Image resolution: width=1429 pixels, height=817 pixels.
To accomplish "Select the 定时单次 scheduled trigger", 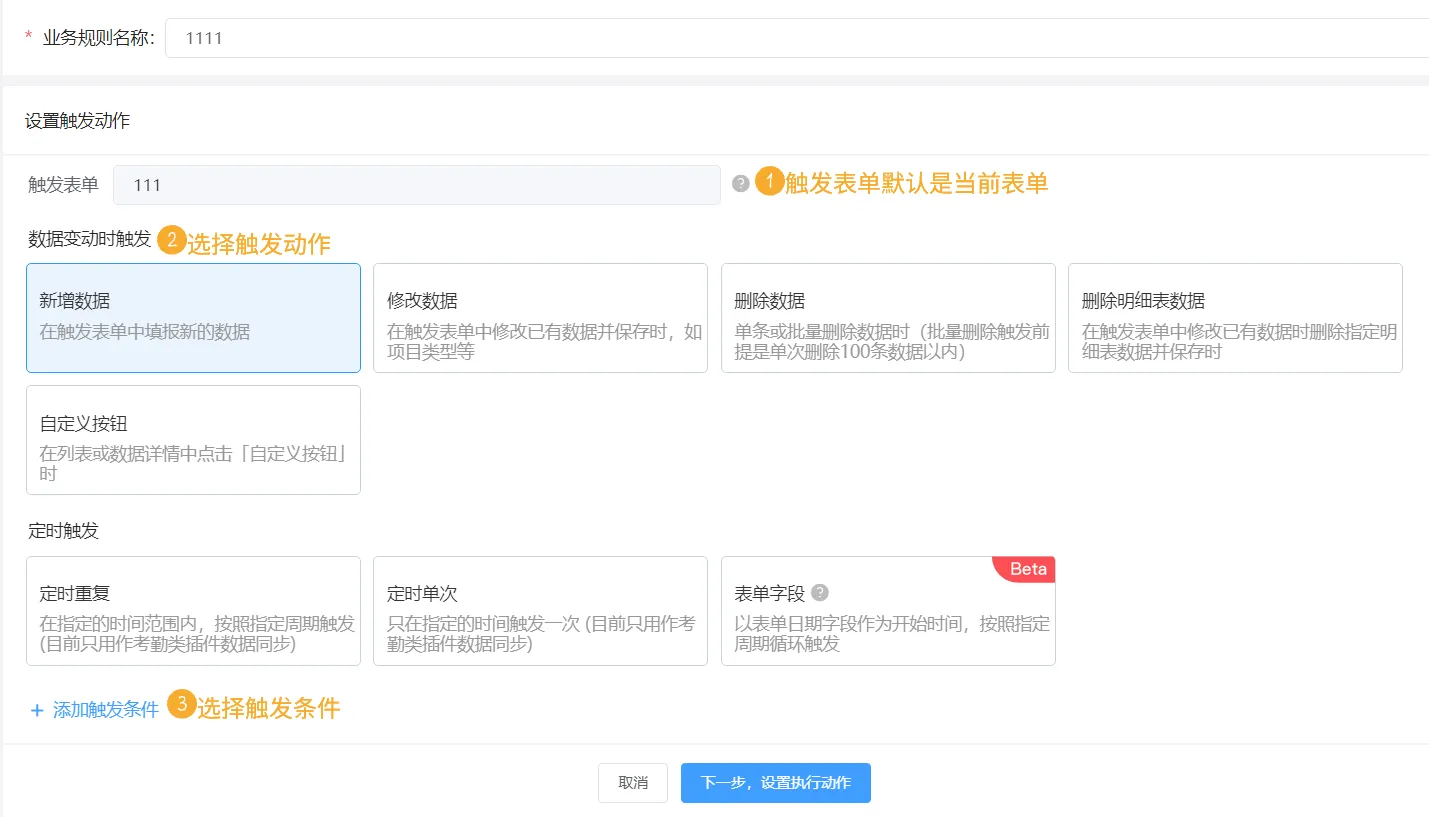I will pos(540,611).
